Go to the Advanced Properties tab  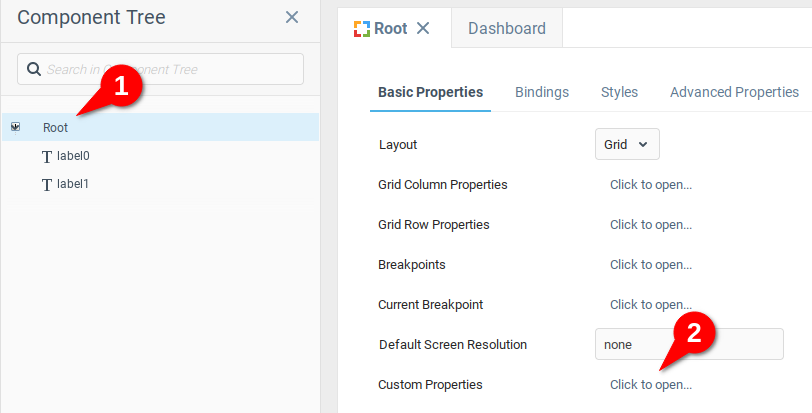[734, 92]
